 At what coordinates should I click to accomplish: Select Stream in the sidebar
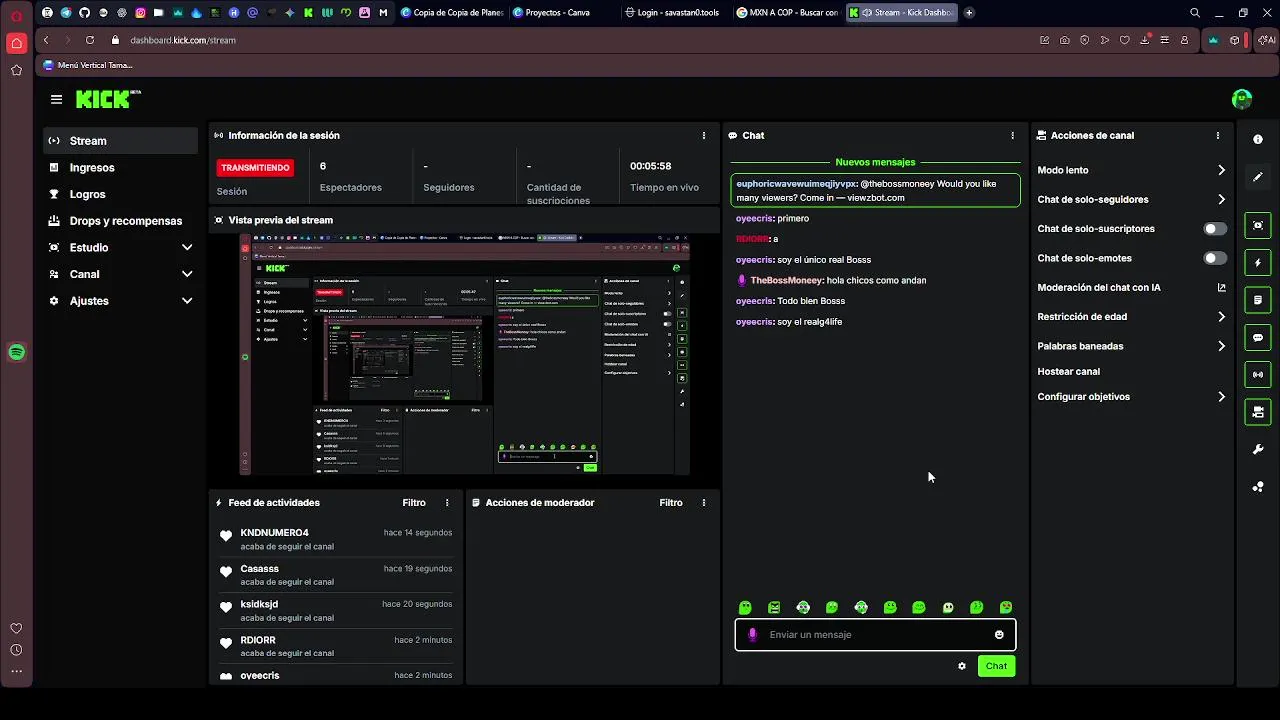(120, 141)
